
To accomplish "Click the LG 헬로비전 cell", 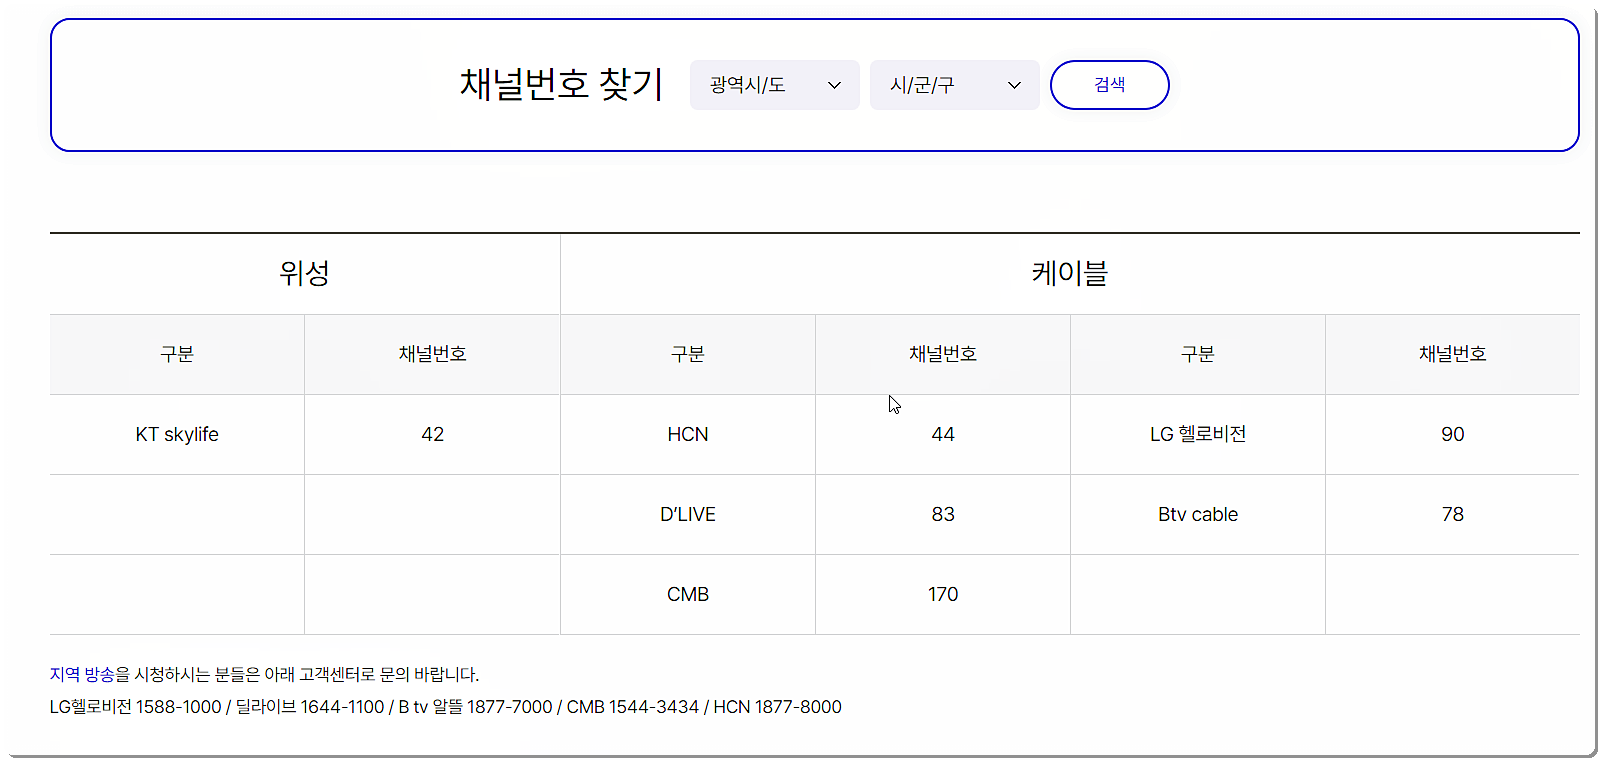I will pos(1198,434).
